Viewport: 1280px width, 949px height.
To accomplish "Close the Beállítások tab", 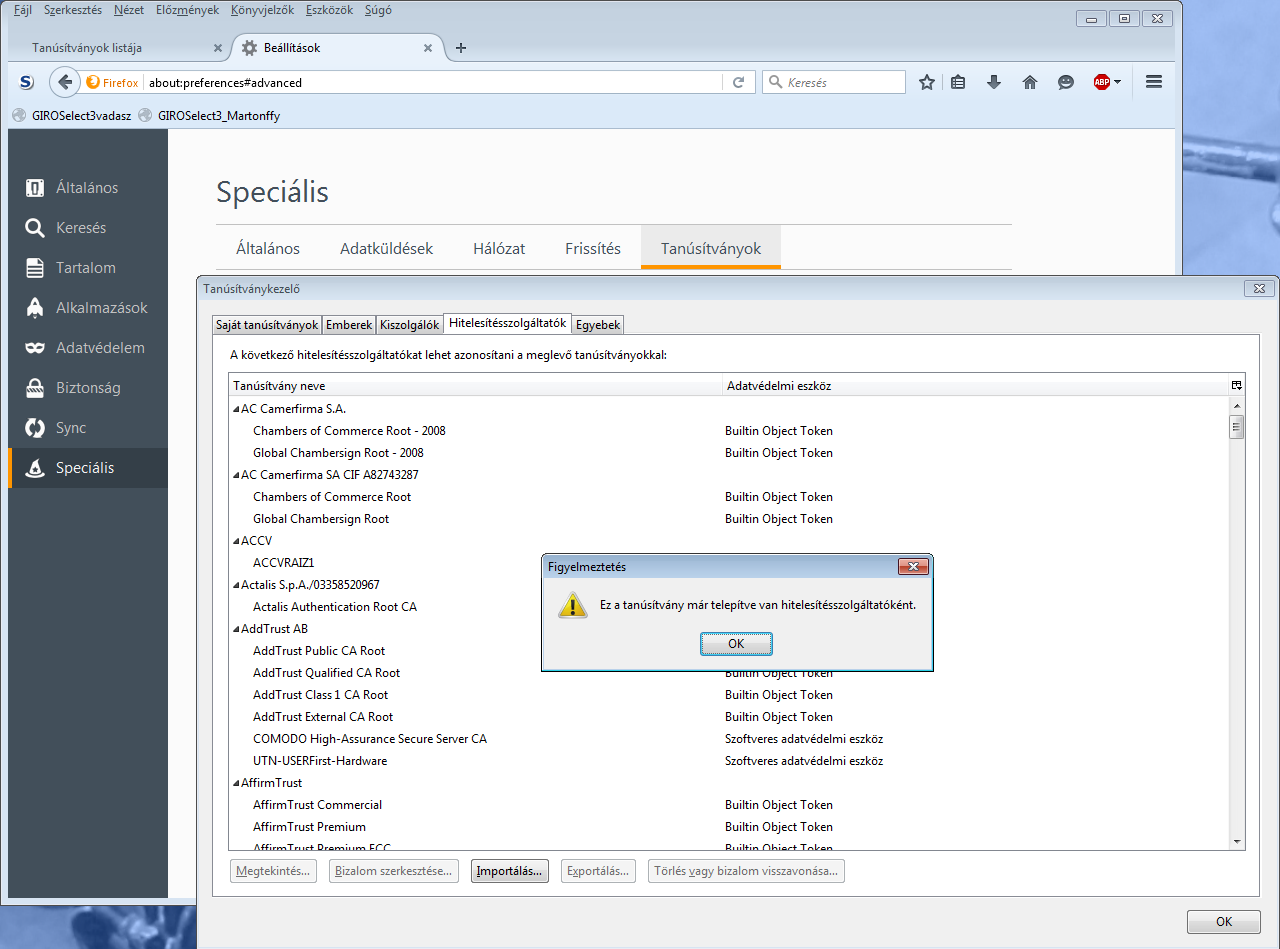I will (x=429, y=48).
